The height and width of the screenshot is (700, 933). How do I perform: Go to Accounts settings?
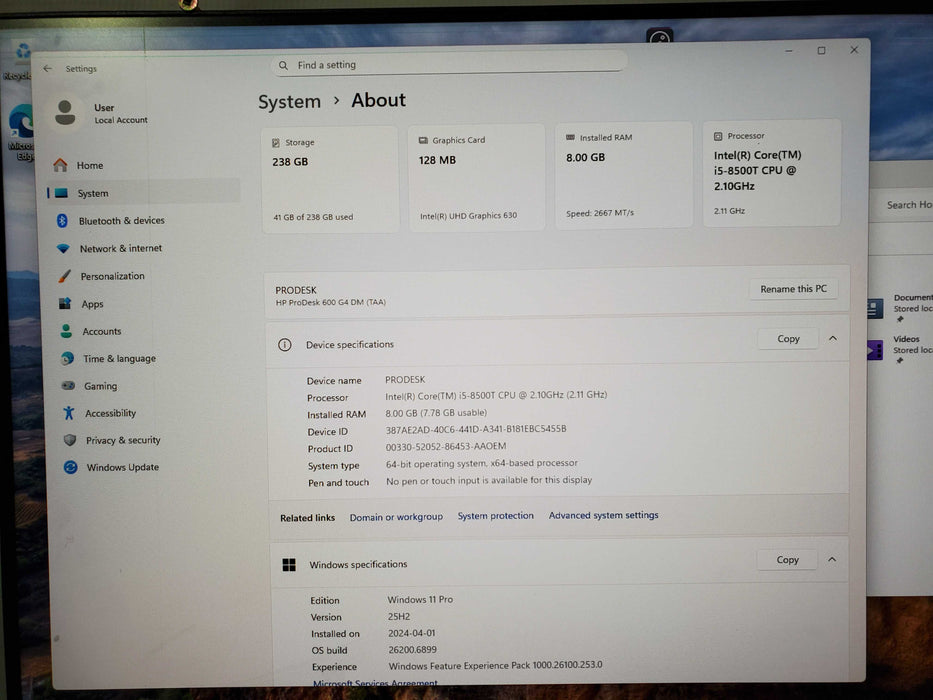(149, 331)
